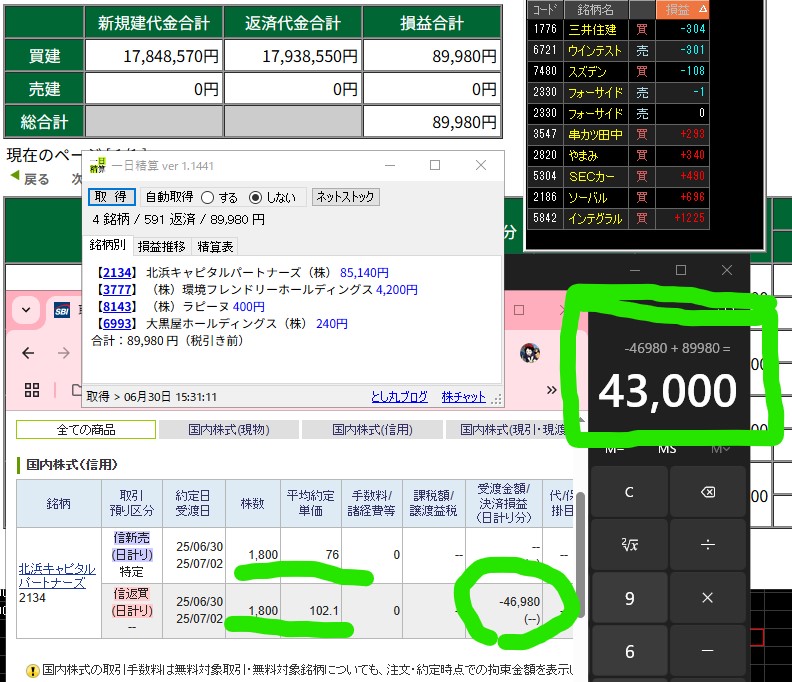Open the browser tab search chevron
This screenshot has width=792, height=682.
pos(26,310)
